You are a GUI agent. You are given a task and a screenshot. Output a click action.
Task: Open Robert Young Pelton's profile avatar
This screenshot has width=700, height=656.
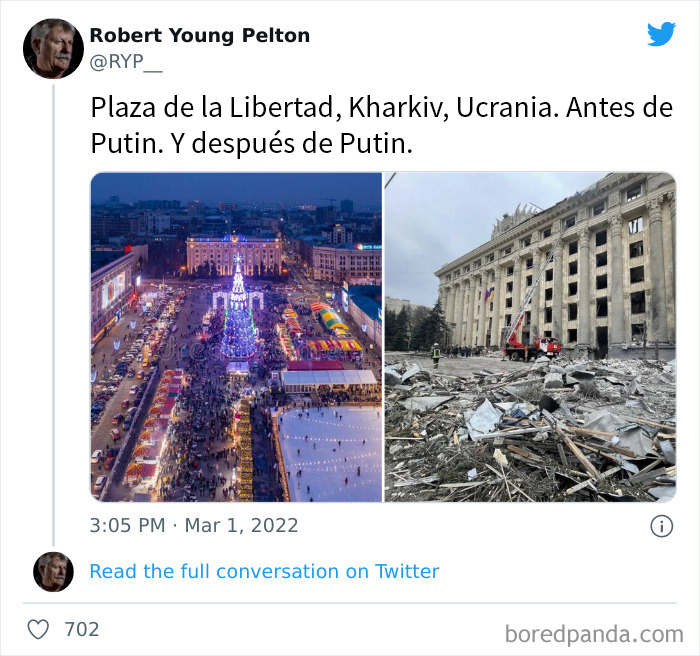click(53, 49)
